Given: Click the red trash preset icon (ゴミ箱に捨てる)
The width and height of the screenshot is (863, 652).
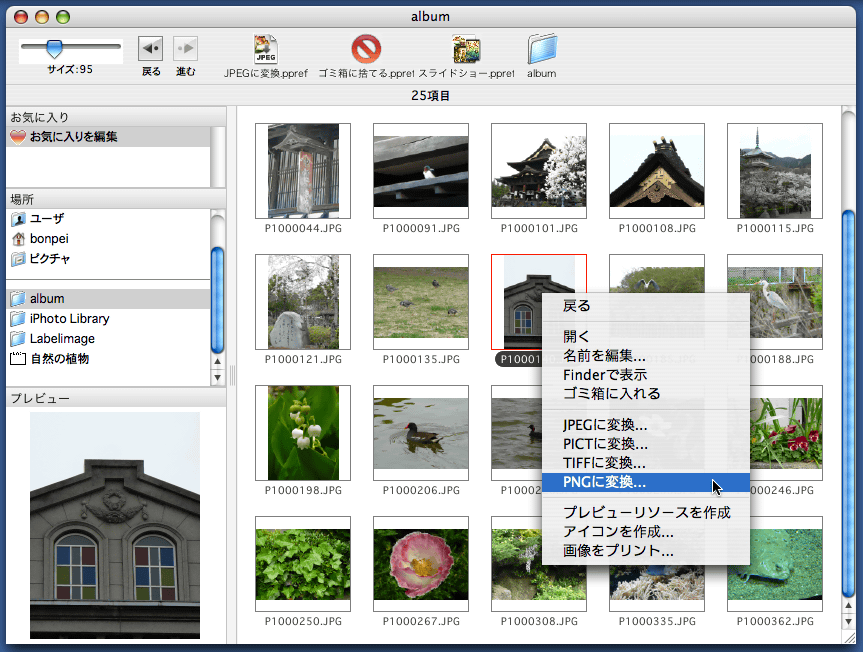Looking at the screenshot, I should (366, 48).
